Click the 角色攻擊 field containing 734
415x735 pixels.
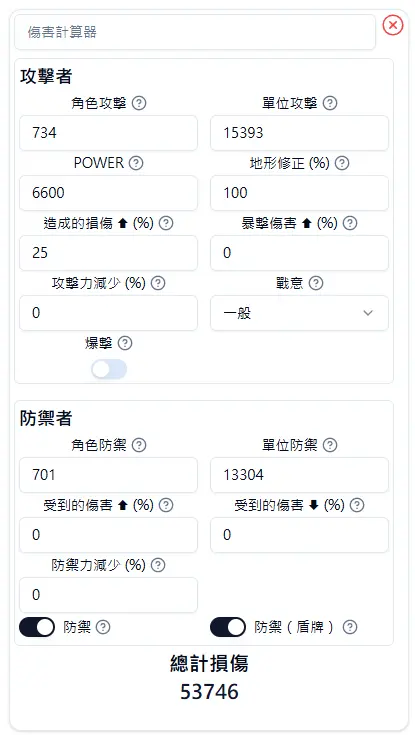(x=108, y=133)
